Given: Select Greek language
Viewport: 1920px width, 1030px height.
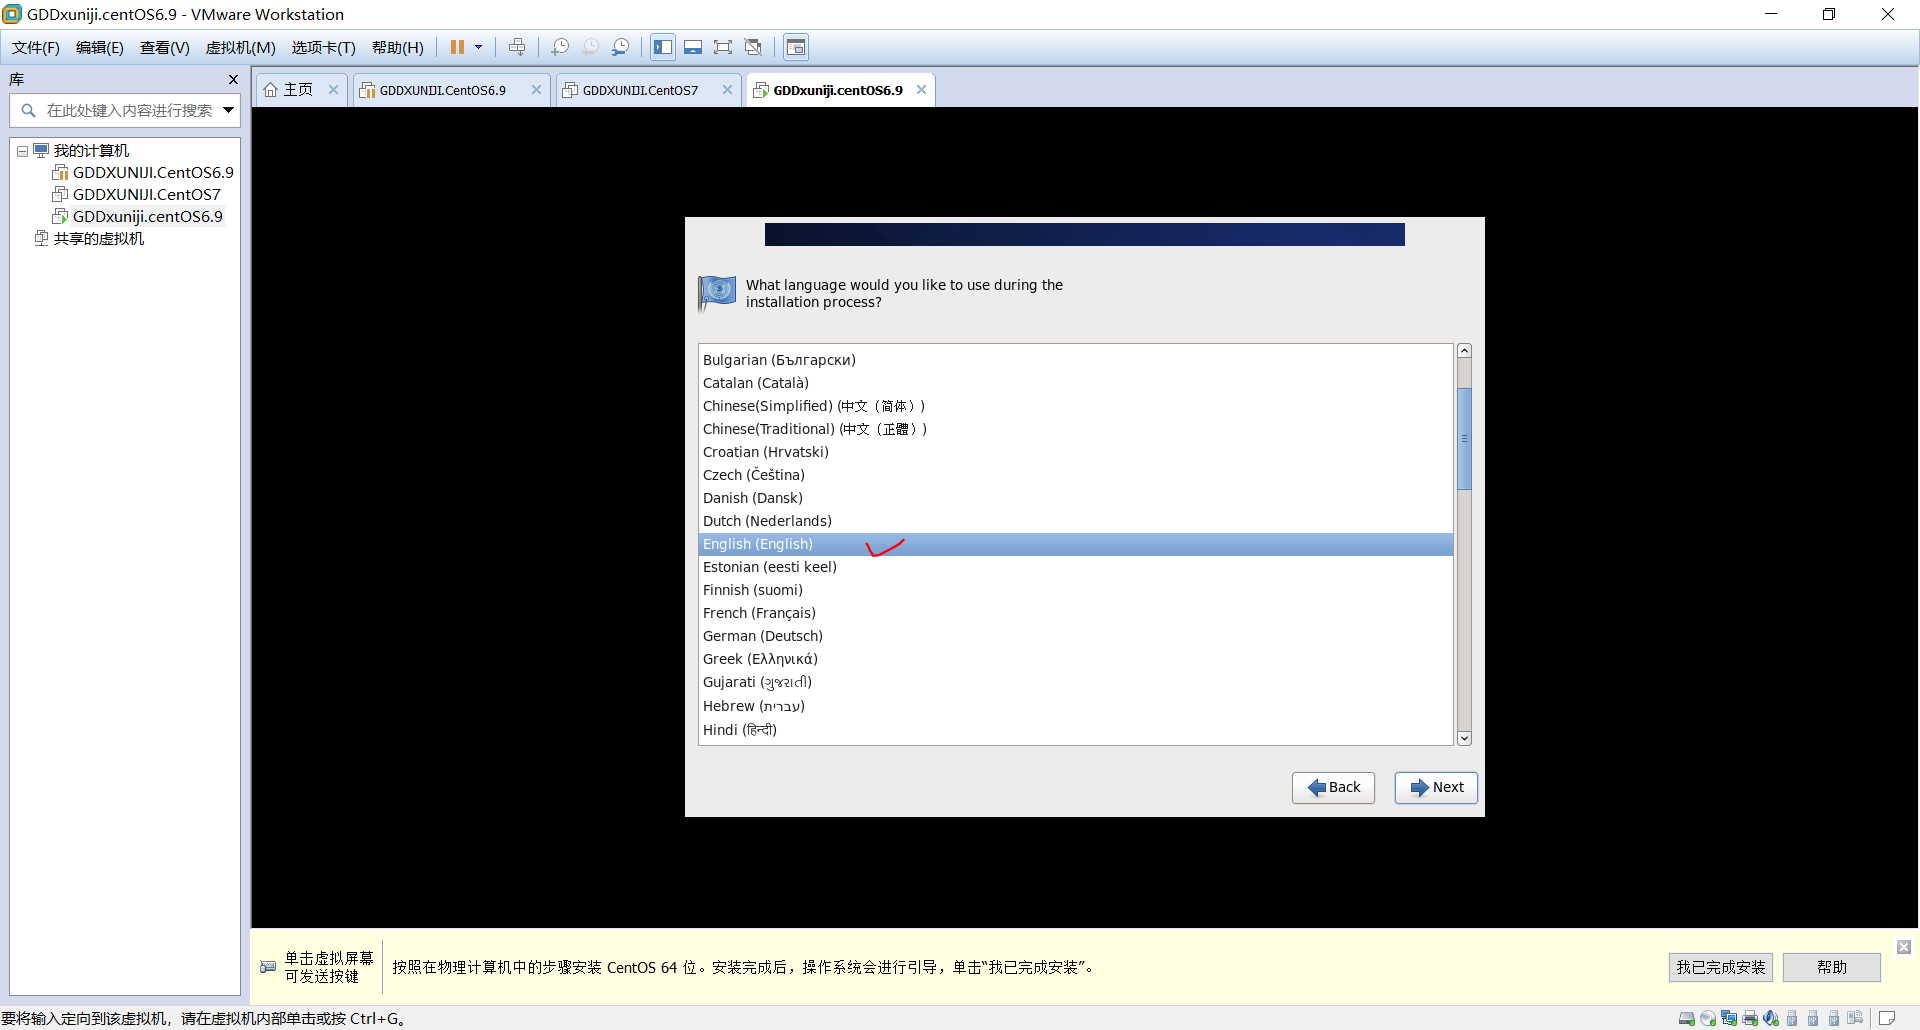Looking at the screenshot, I should pos(1076,659).
